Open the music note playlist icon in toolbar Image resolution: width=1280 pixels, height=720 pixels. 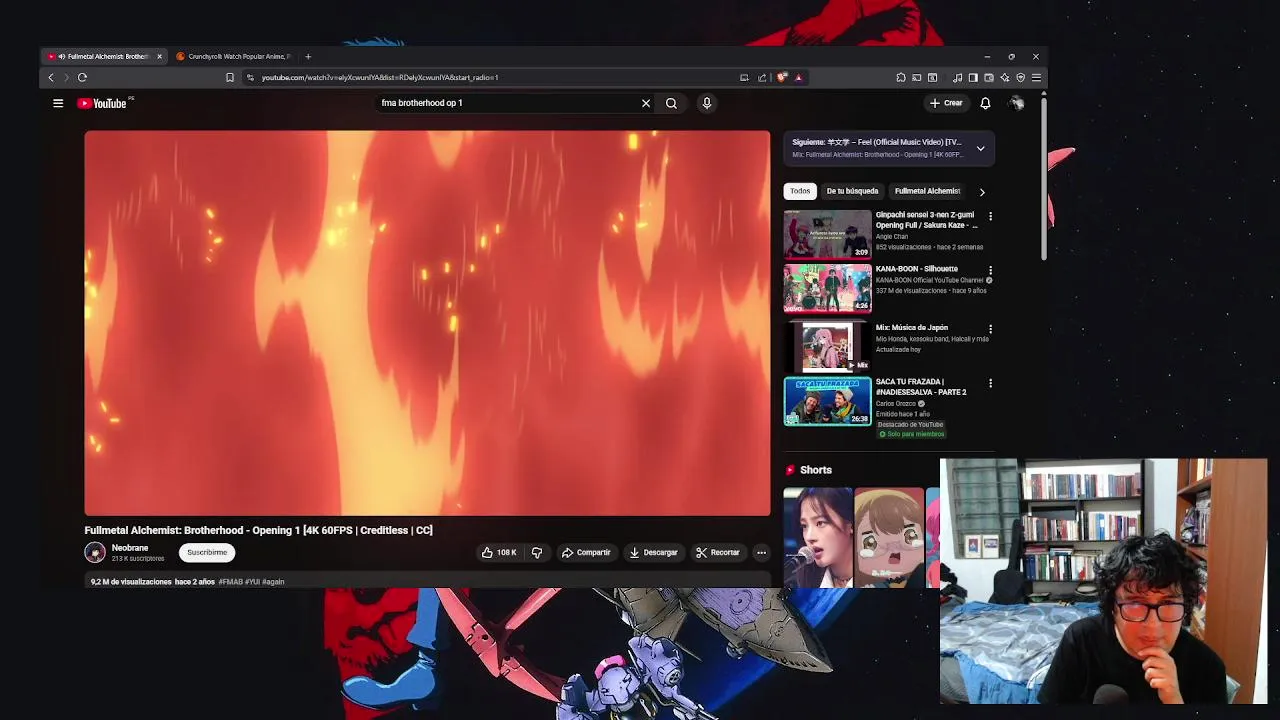[x=957, y=77]
